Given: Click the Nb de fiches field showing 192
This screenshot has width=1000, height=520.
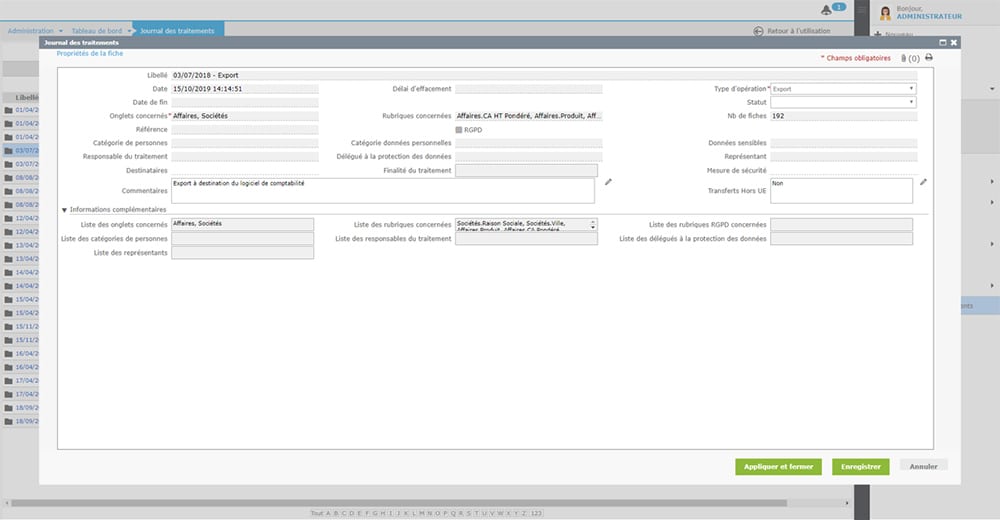Looking at the screenshot, I should coord(844,116).
